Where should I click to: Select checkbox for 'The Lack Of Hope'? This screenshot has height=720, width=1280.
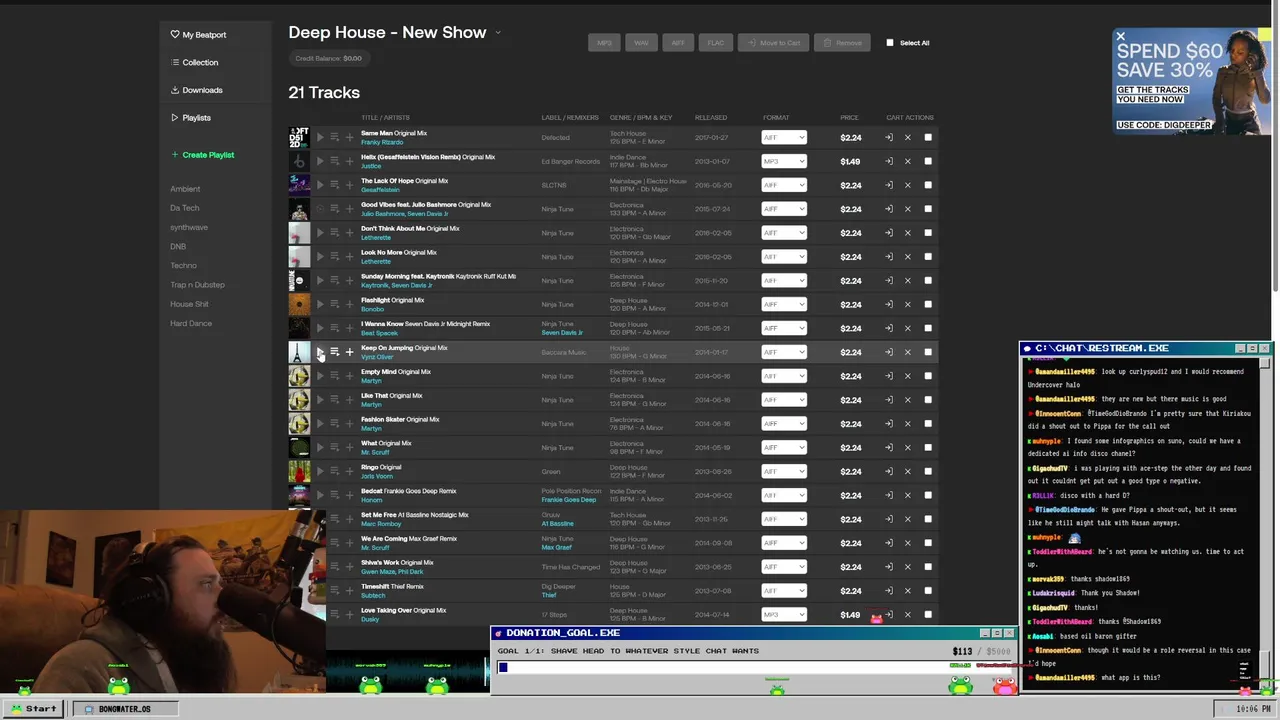click(928, 185)
